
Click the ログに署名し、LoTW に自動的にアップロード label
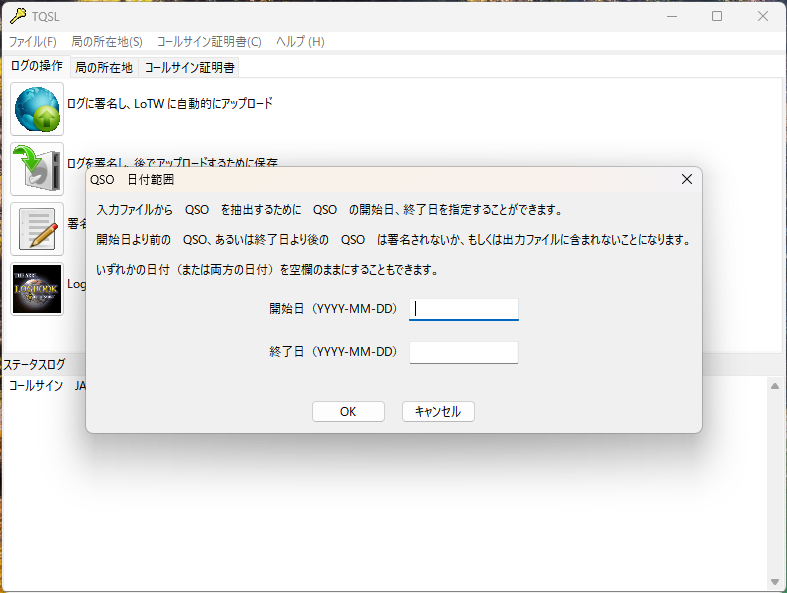click(170, 104)
